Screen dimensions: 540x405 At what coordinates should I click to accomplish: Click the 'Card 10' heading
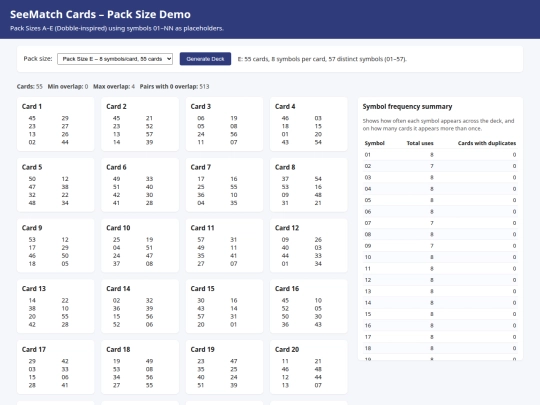click(x=118, y=228)
